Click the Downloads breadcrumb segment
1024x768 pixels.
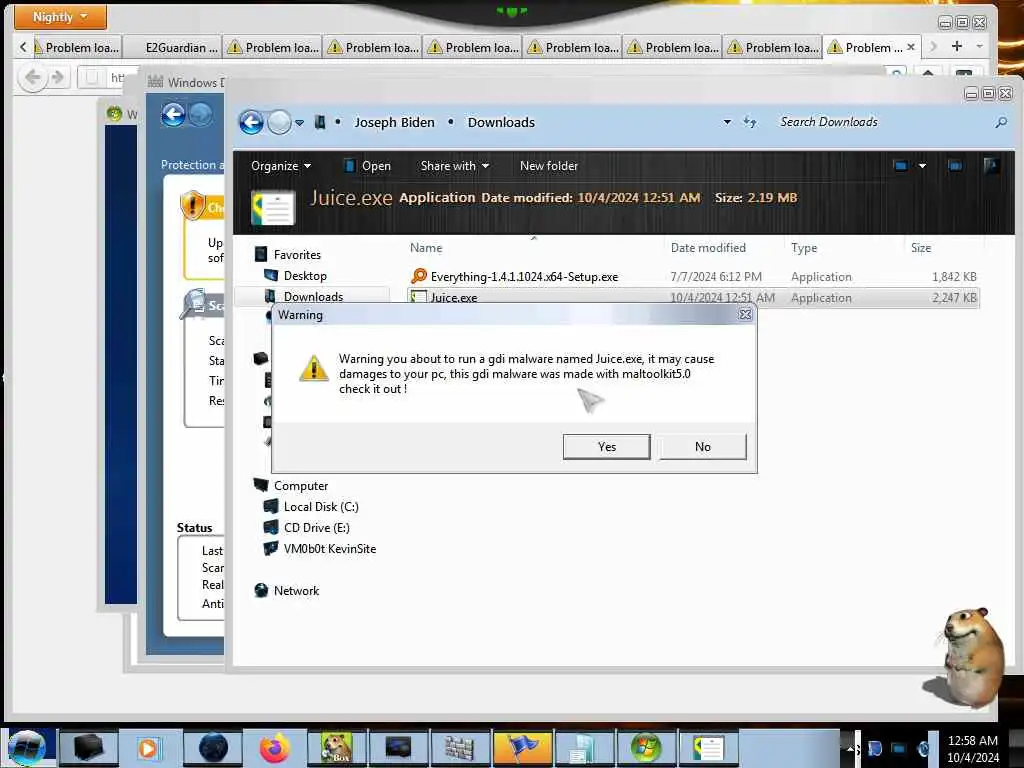[x=501, y=122]
